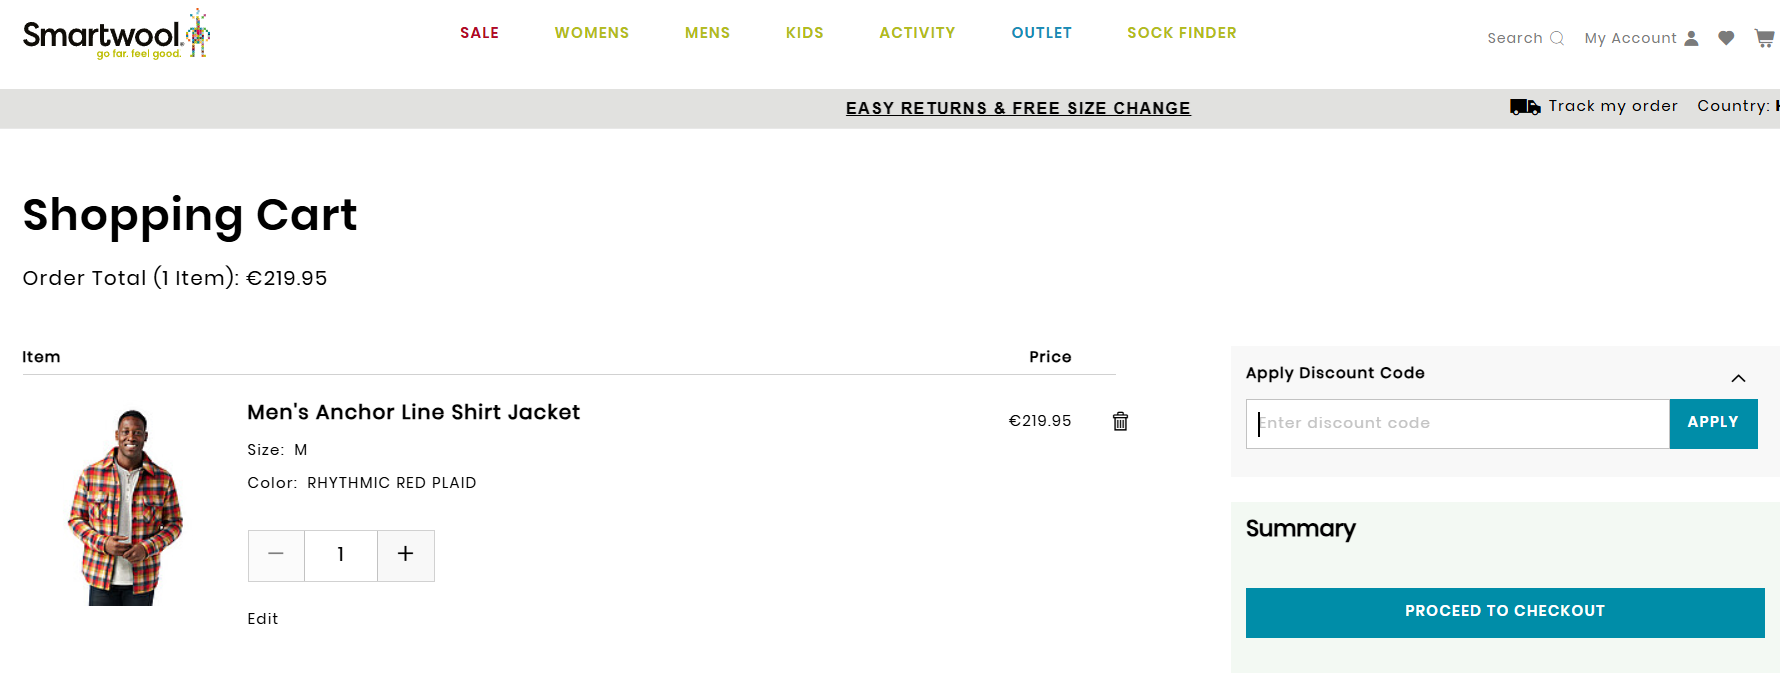Open the SOCK FINDER menu item
Viewport: 1780px width, 678px height.
click(x=1181, y=33)
